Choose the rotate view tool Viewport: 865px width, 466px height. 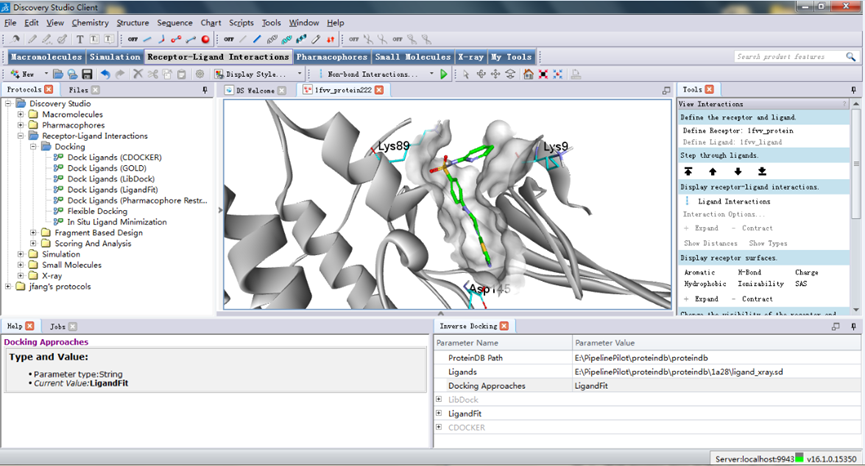[481, 74]
